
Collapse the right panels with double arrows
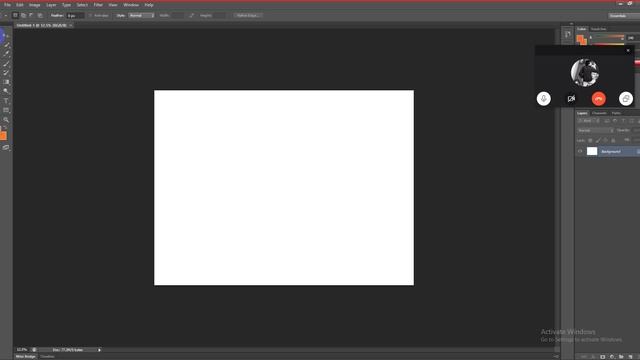[x=571, y=24]
